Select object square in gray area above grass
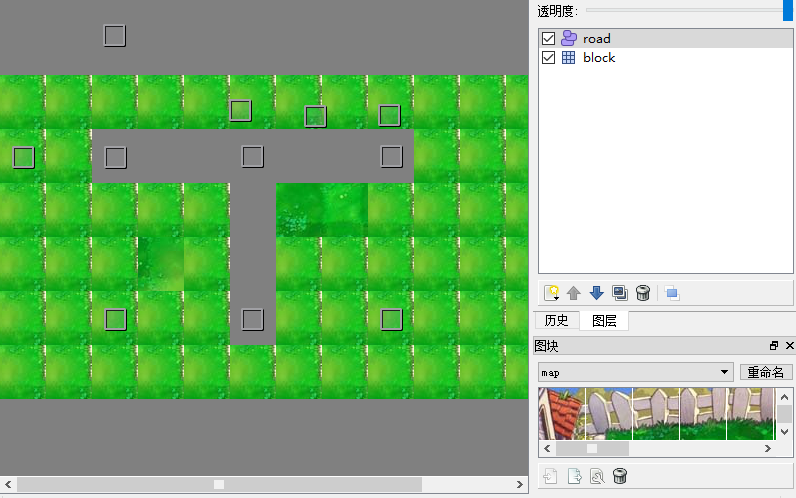This screenshot has width=796, height=498. click(x=115, y=36)
